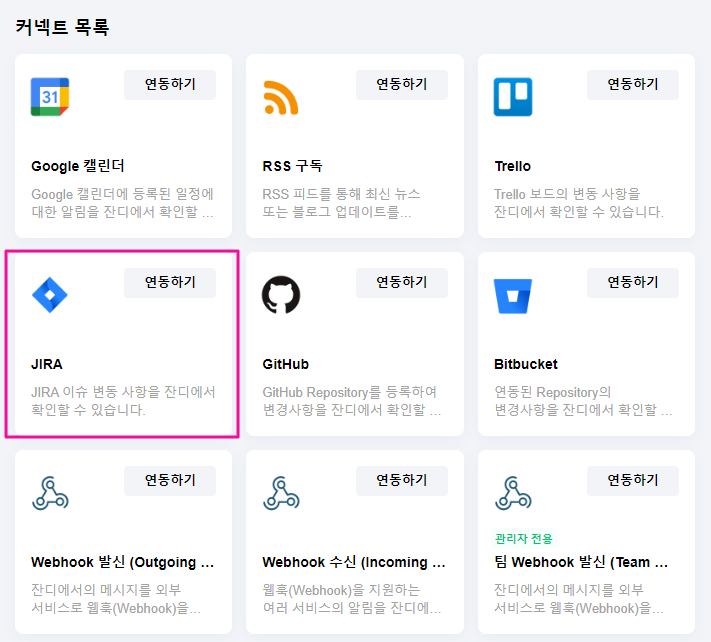711x642 pixels.
Task: Click the Incoming Webhook card icon
Action: (x=281, y=493)
